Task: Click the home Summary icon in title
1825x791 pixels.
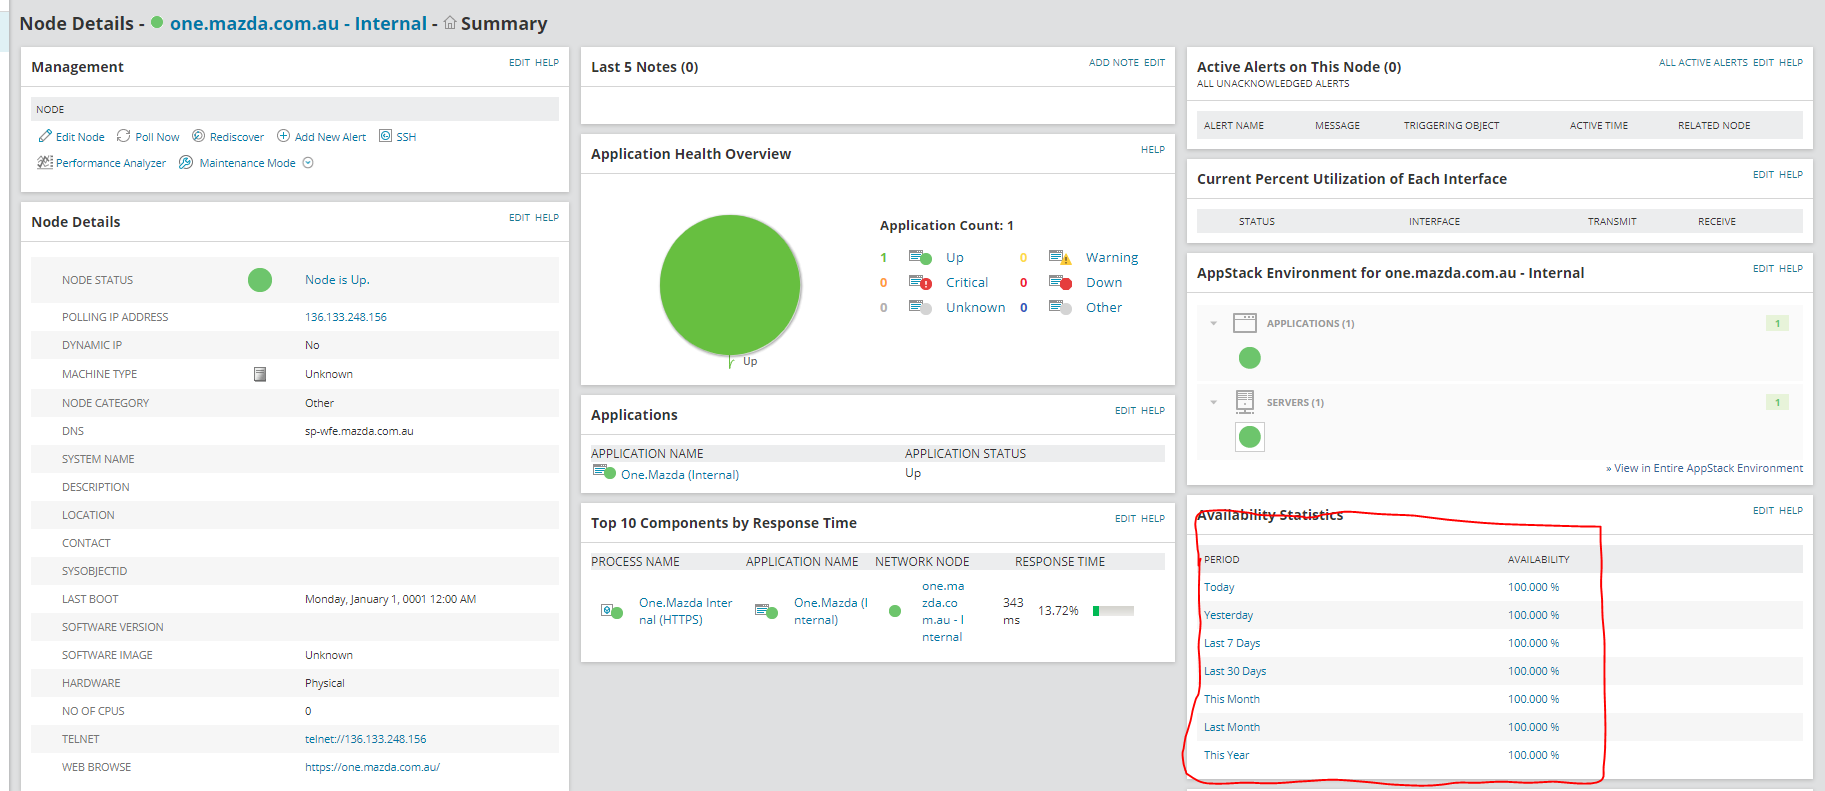Action: point(450,22)
